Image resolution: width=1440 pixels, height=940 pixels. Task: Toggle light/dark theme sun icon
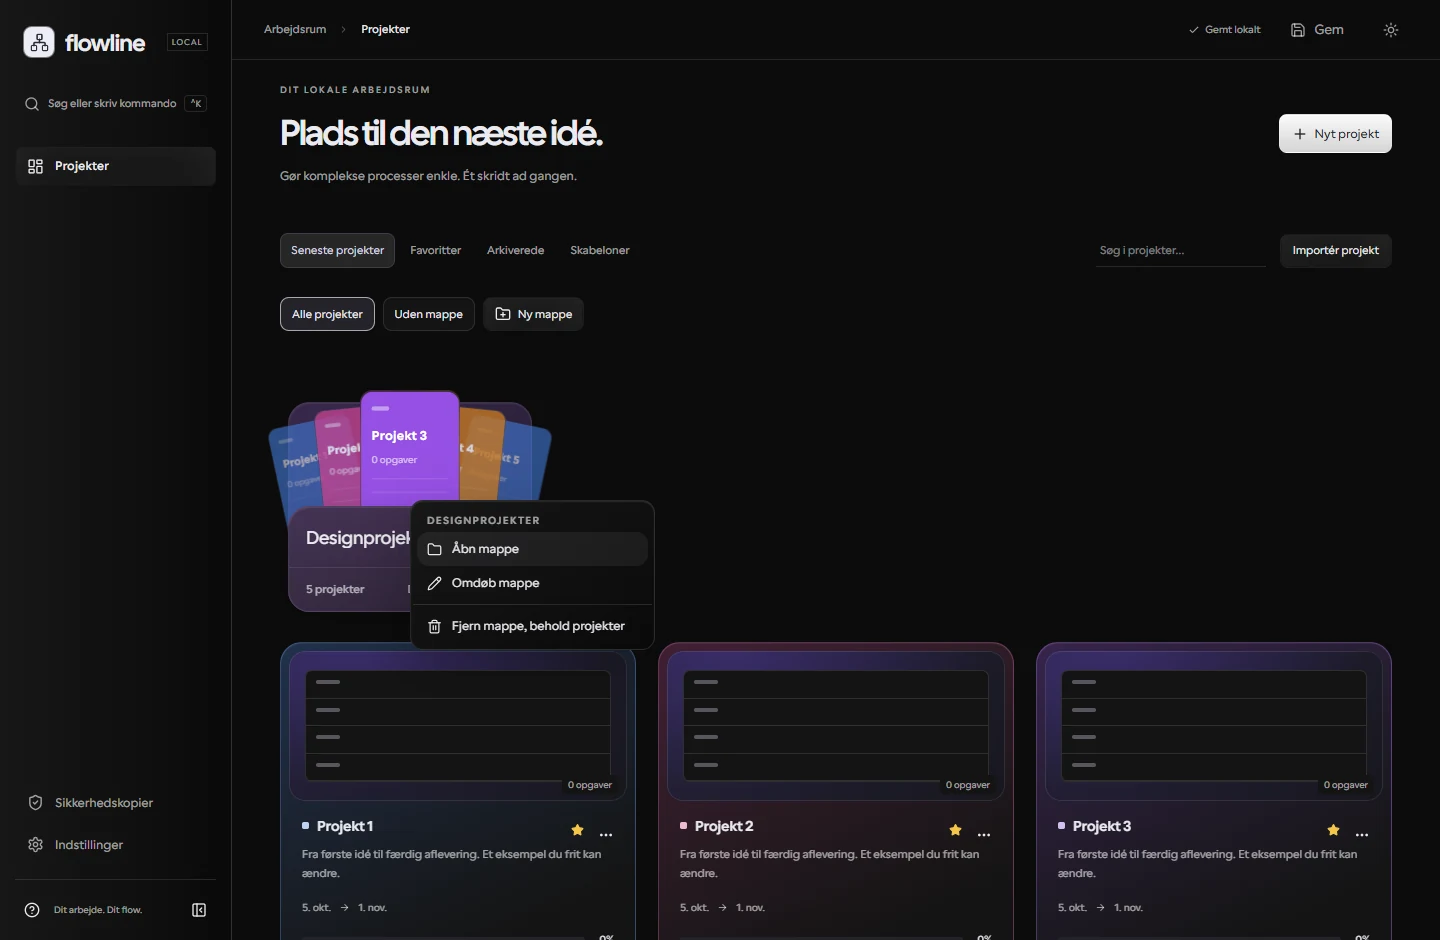(x=1391, y=30)
